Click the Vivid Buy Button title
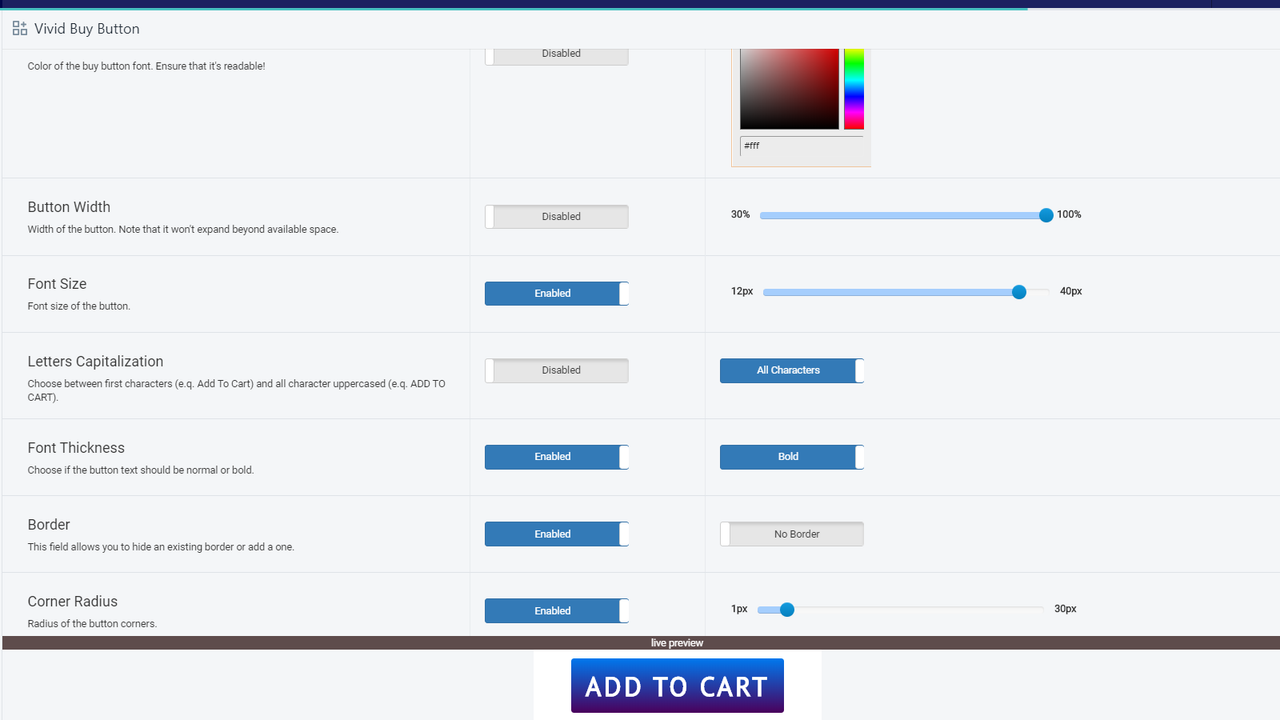Viewport: 1280px width, 720px height. point(88,28)
